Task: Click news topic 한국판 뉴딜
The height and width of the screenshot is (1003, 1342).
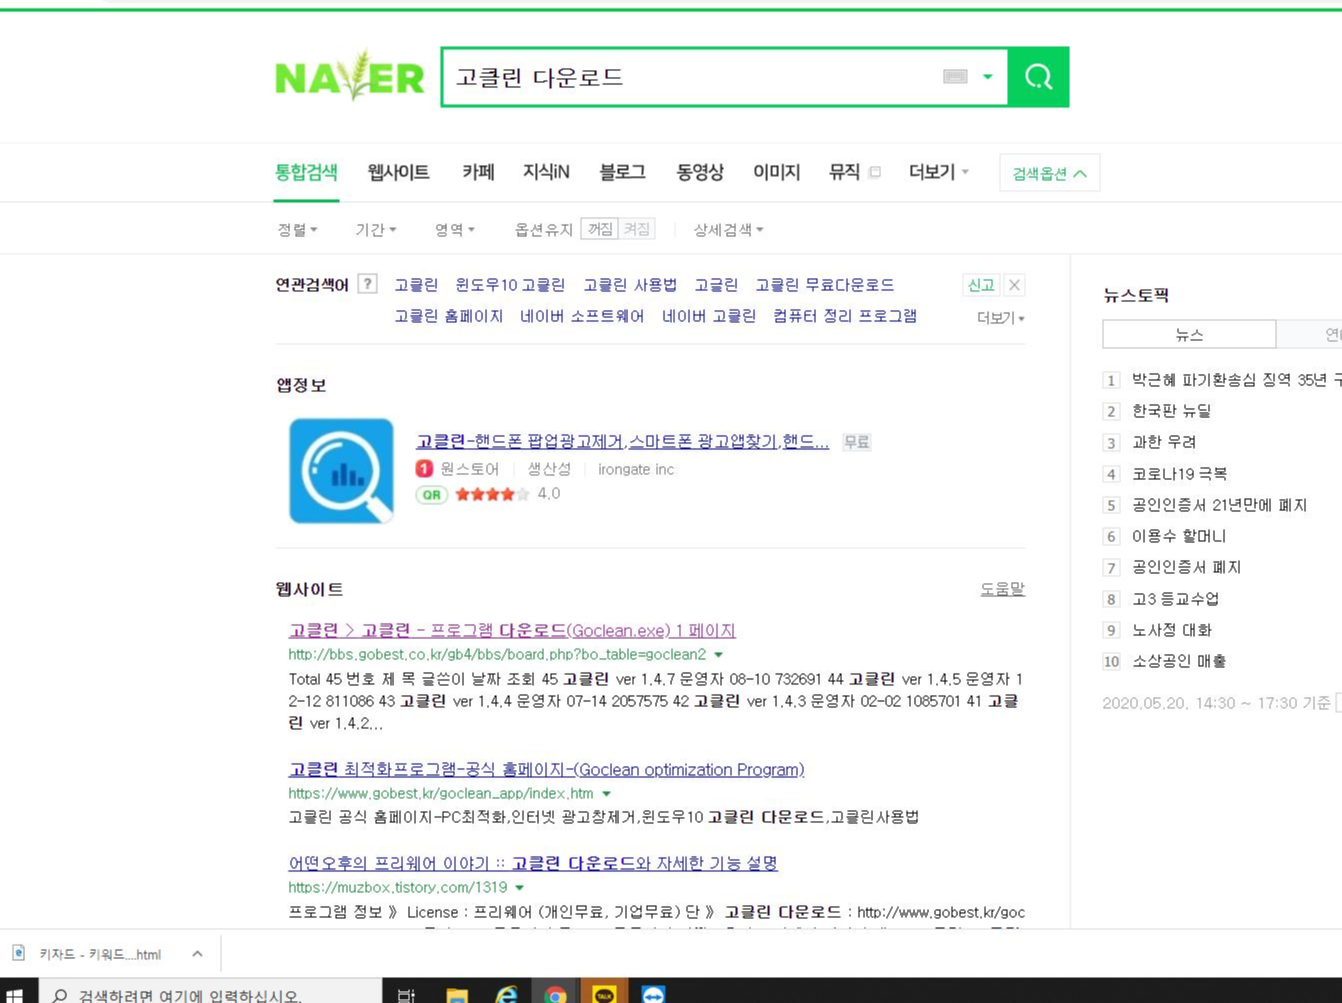Action: pyautogui.click(x=1171, y=411)
